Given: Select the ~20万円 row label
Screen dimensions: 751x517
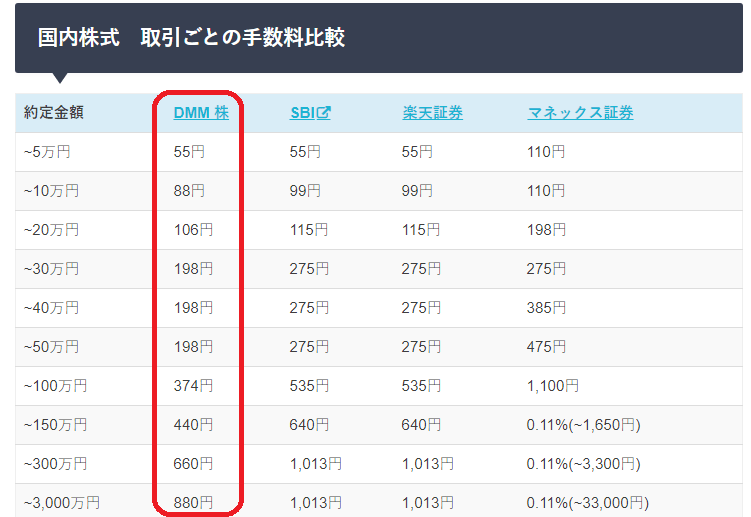Looking at the screenshot, I should 51,230.
